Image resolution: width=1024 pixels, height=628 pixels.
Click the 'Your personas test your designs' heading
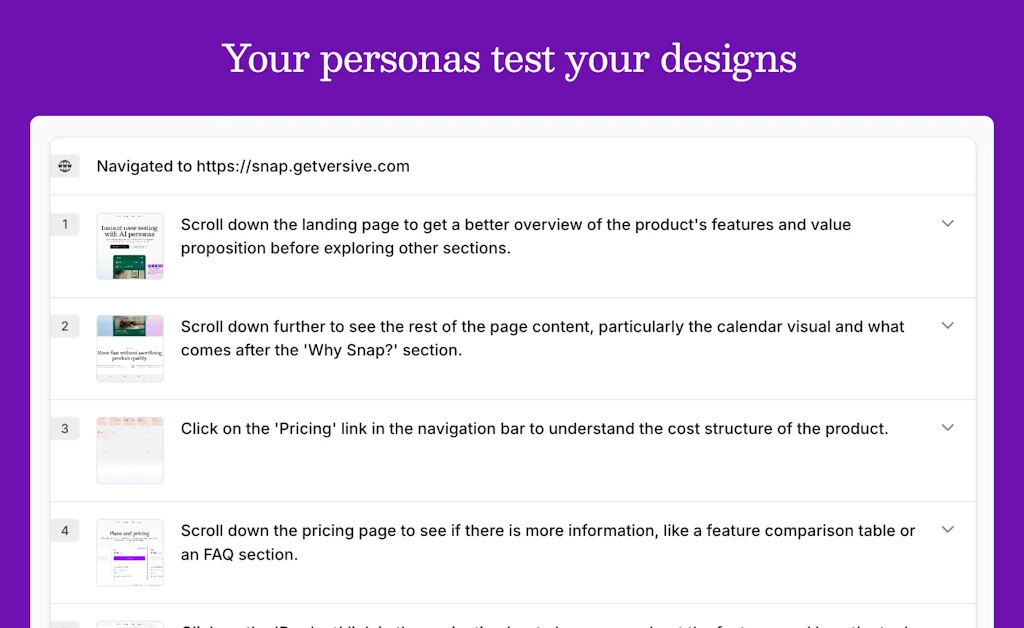point(511,59)
